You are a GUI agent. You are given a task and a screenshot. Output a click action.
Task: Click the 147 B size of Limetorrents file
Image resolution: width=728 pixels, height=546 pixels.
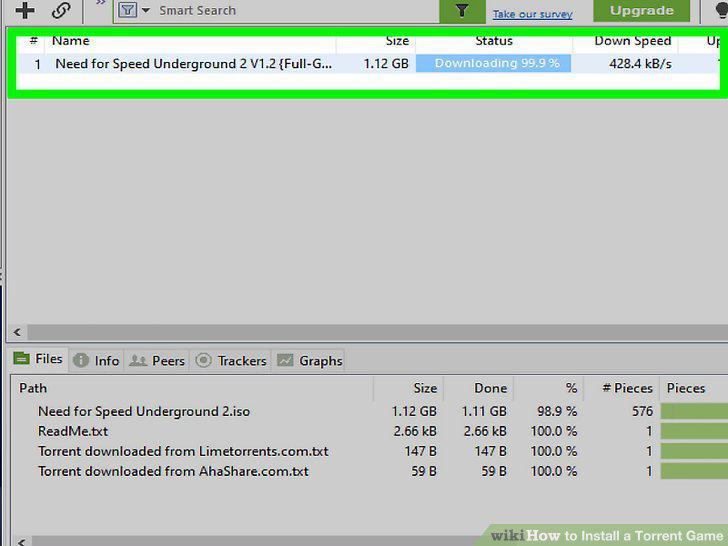click(420, 451)
